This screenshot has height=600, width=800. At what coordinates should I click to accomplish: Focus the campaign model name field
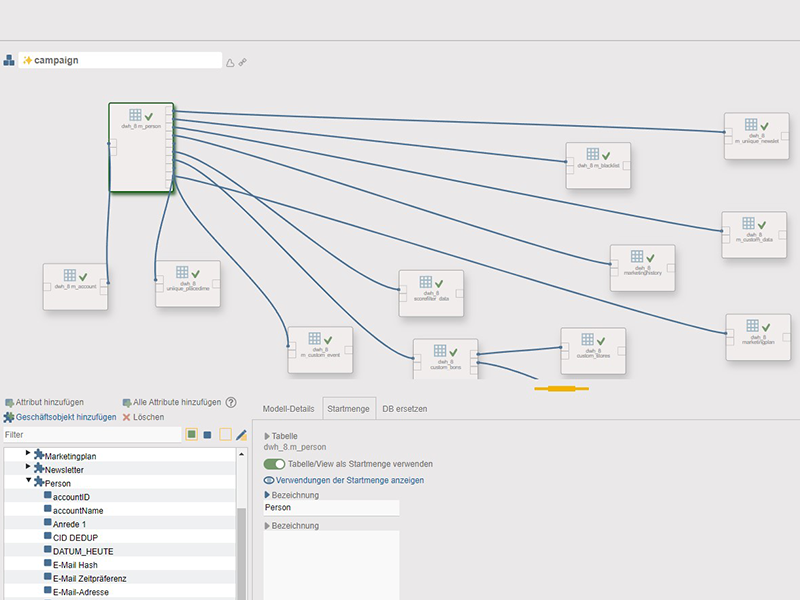(120, 60)
